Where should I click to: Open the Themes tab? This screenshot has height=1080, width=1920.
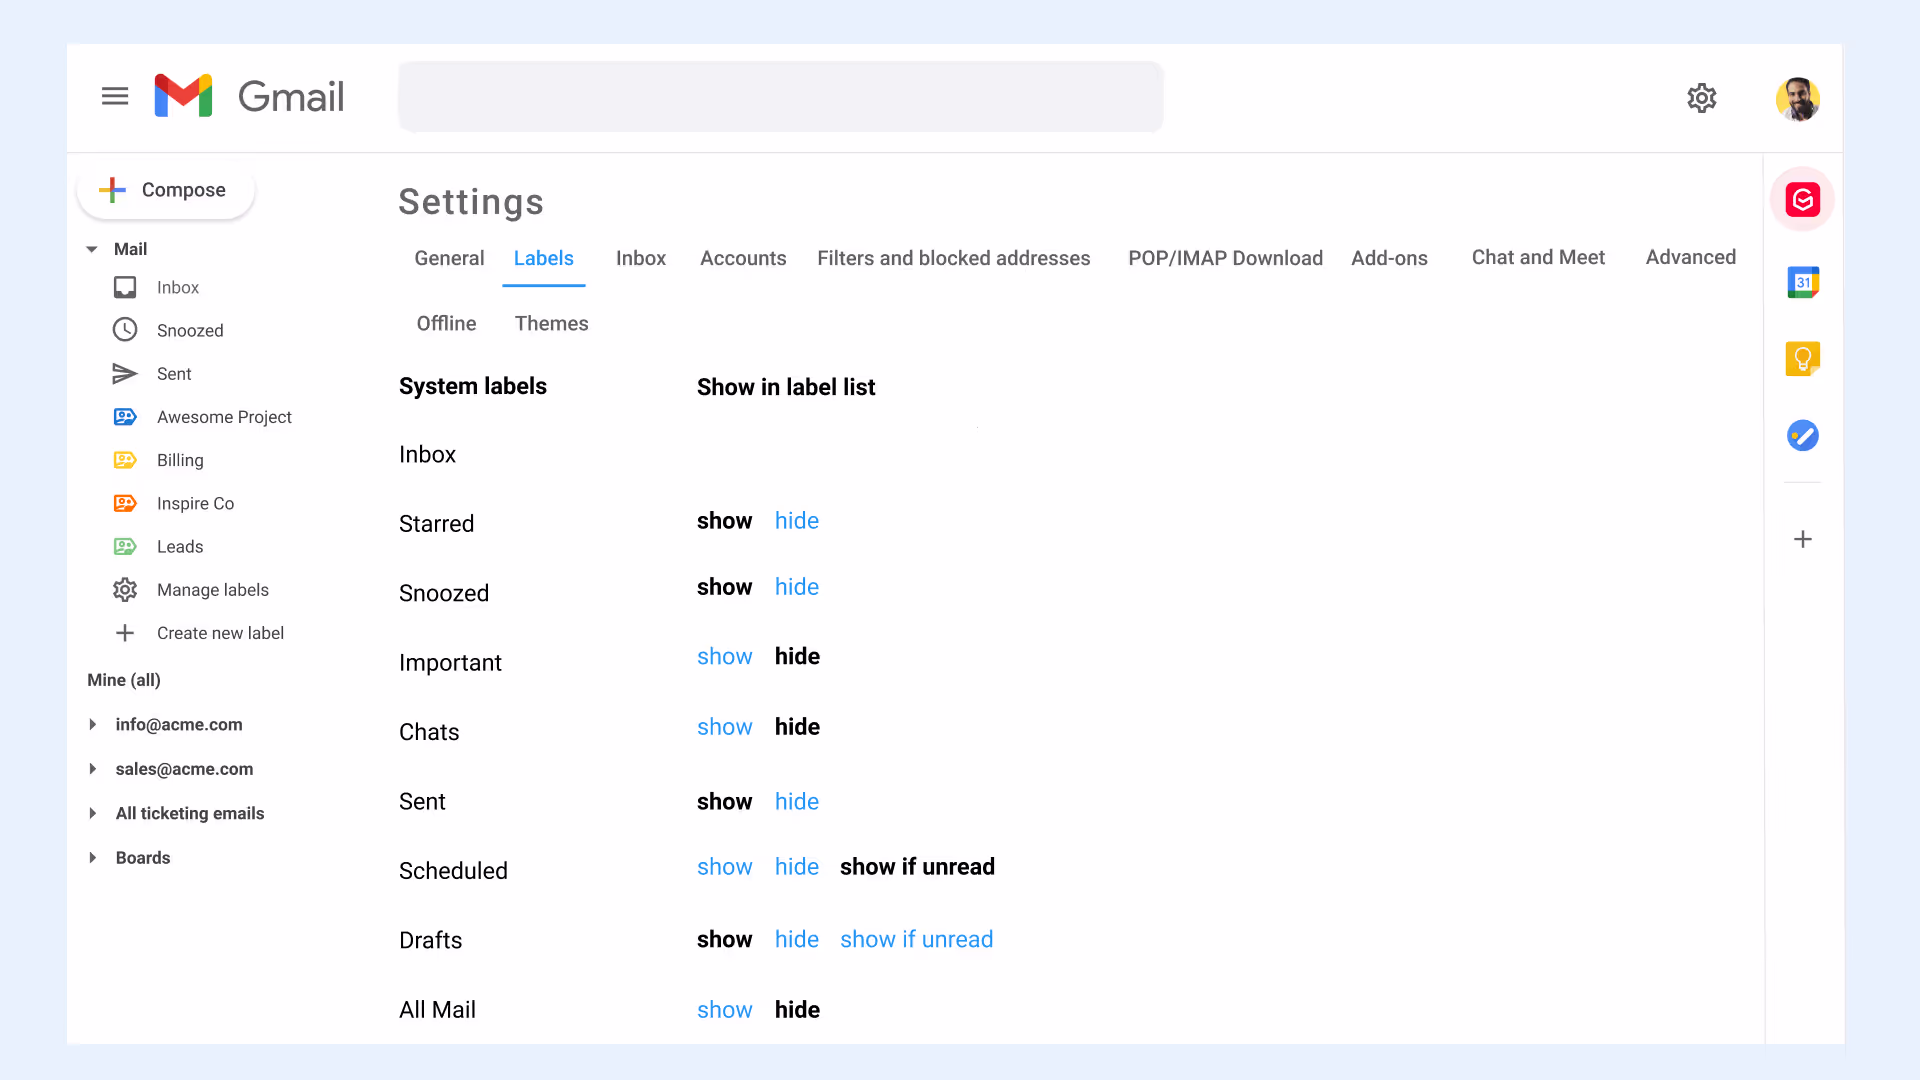(x=551, y=323)
